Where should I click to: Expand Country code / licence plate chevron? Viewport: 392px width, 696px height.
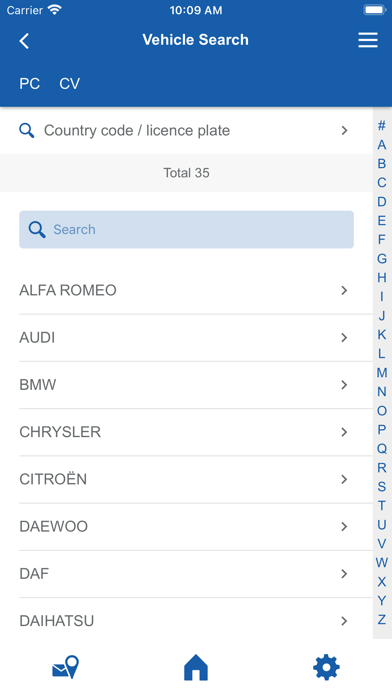344,130
